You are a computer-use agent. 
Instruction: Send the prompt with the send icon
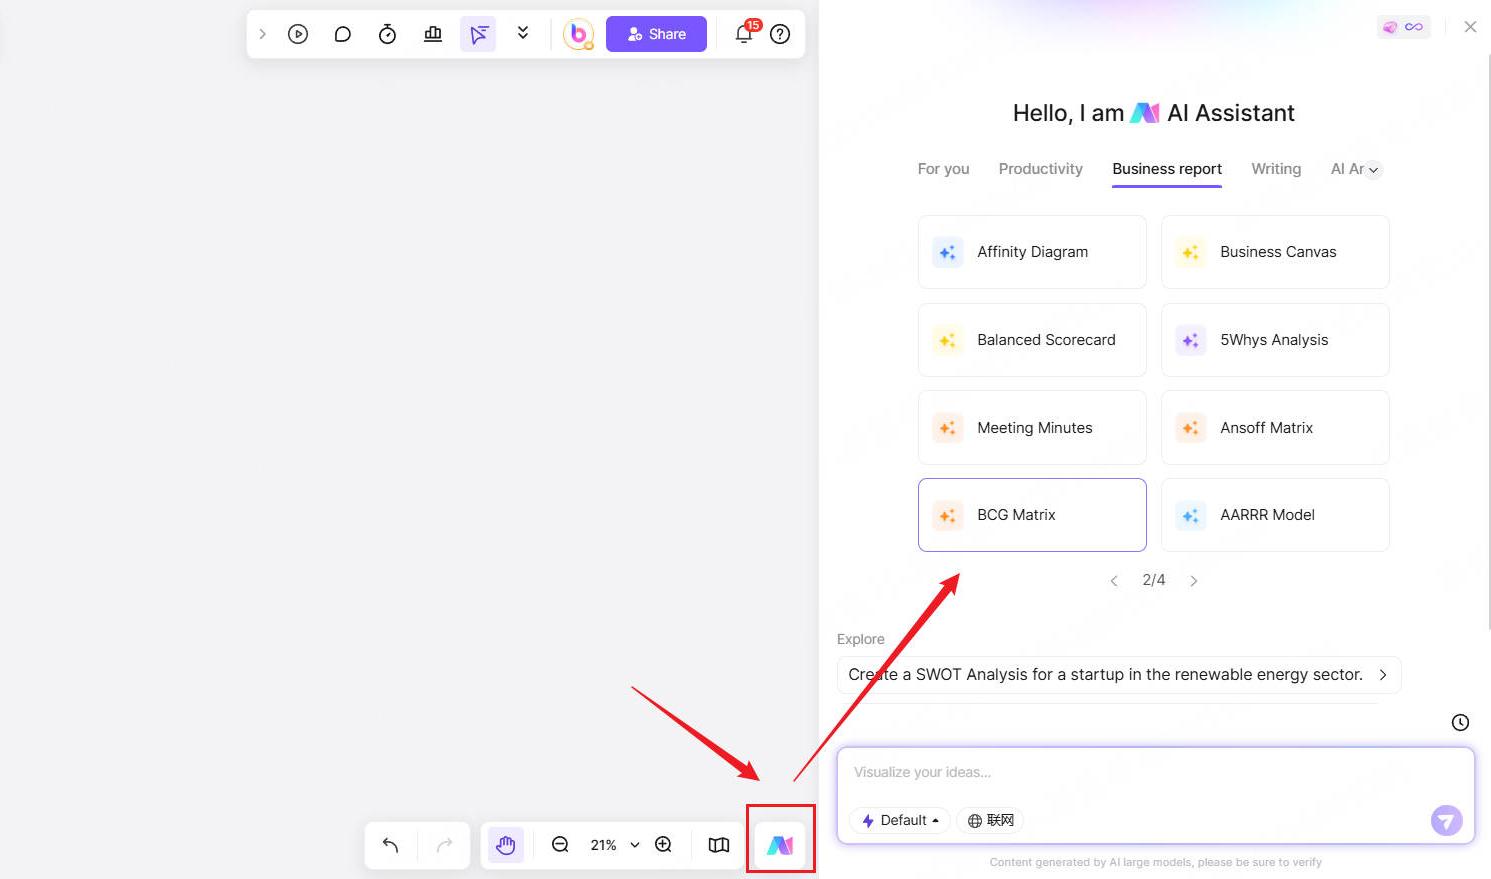(1446, 821)
